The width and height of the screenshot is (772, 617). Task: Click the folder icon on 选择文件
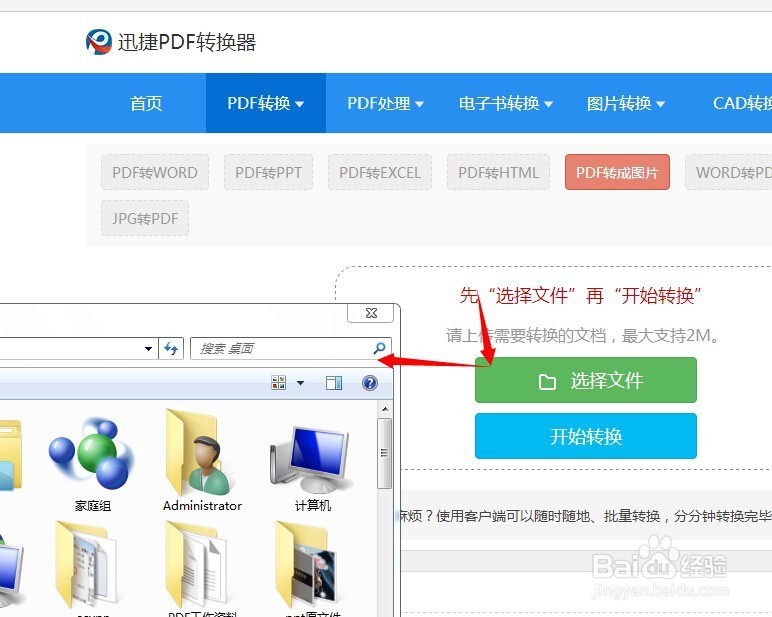click(x=547, y=381)
